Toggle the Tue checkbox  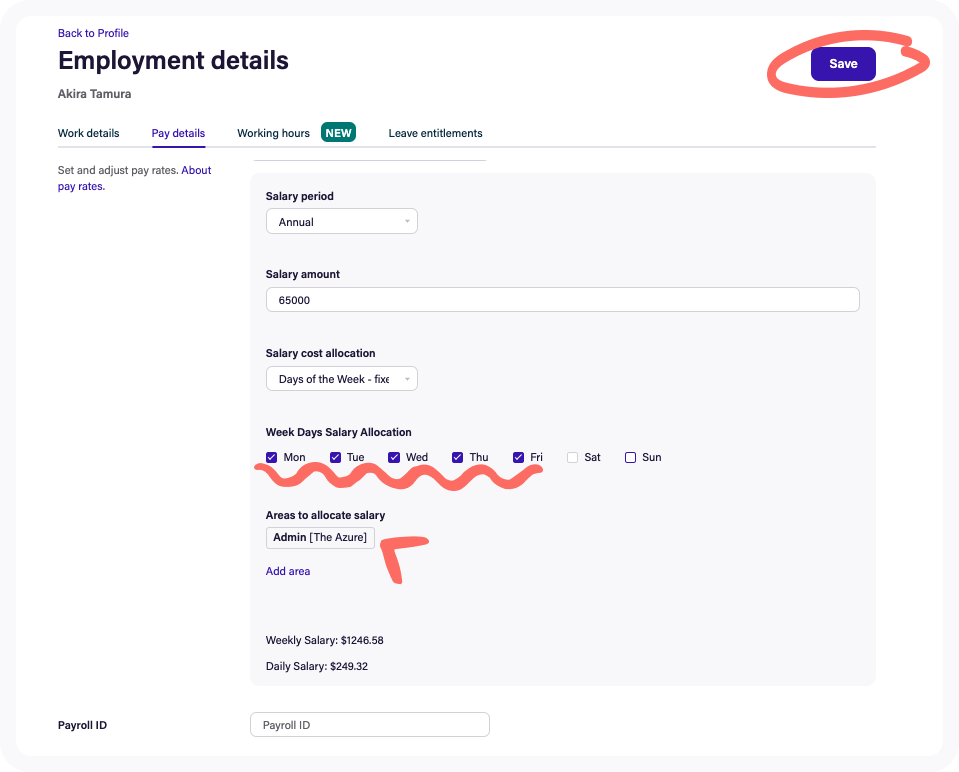(x=336, y=458)
